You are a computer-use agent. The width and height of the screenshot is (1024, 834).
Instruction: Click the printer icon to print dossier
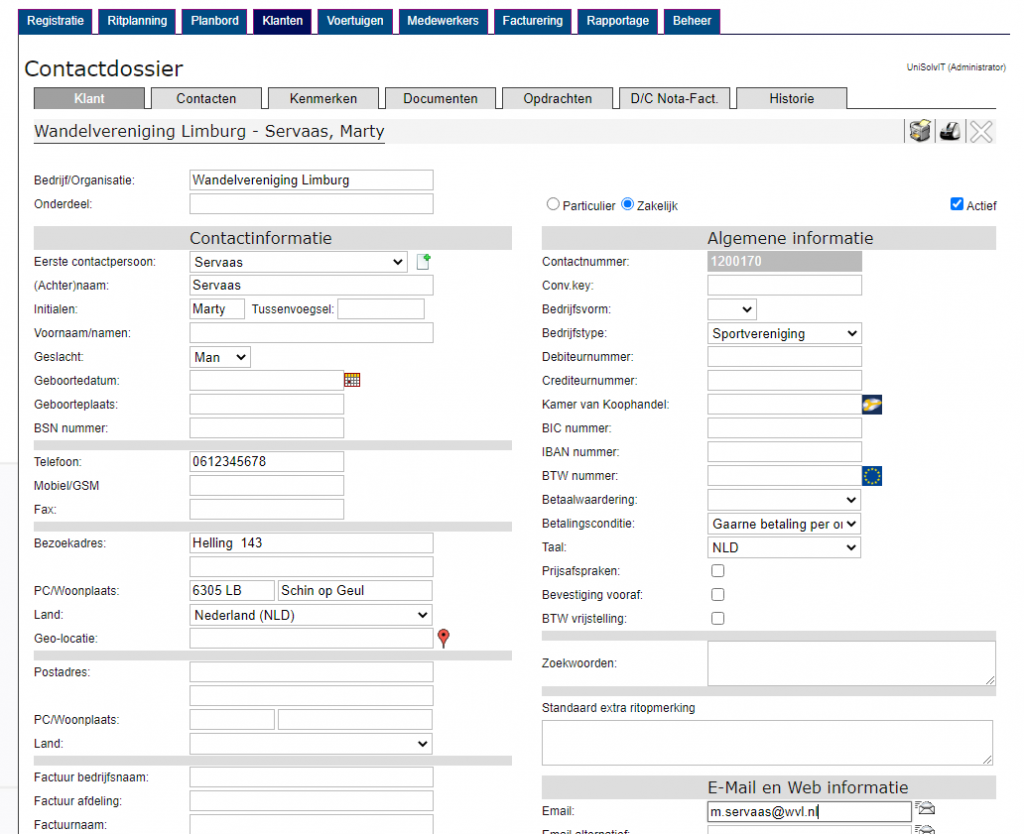920,131
